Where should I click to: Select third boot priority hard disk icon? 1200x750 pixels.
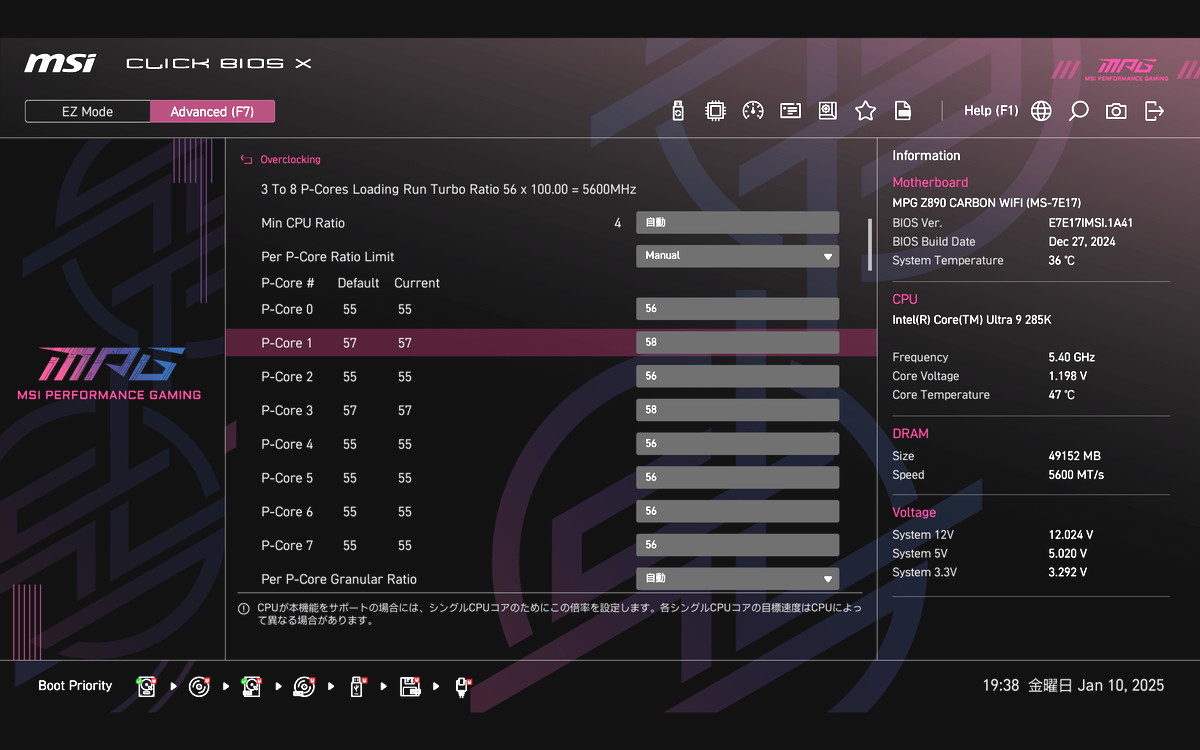pos(251,686)
